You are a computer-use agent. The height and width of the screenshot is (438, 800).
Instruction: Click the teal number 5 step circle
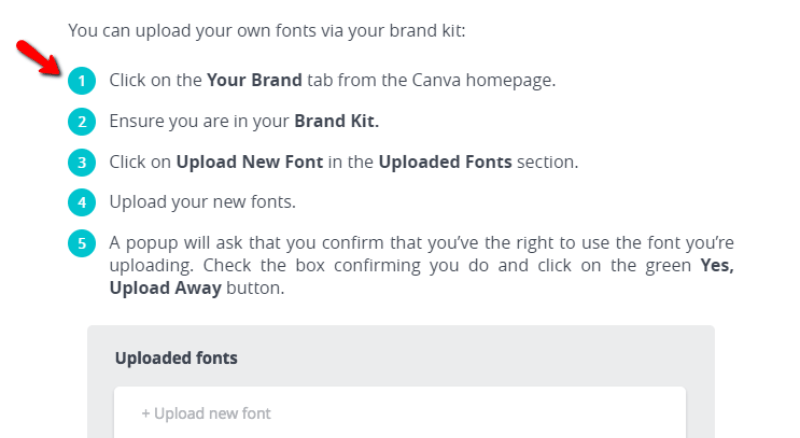81,244
